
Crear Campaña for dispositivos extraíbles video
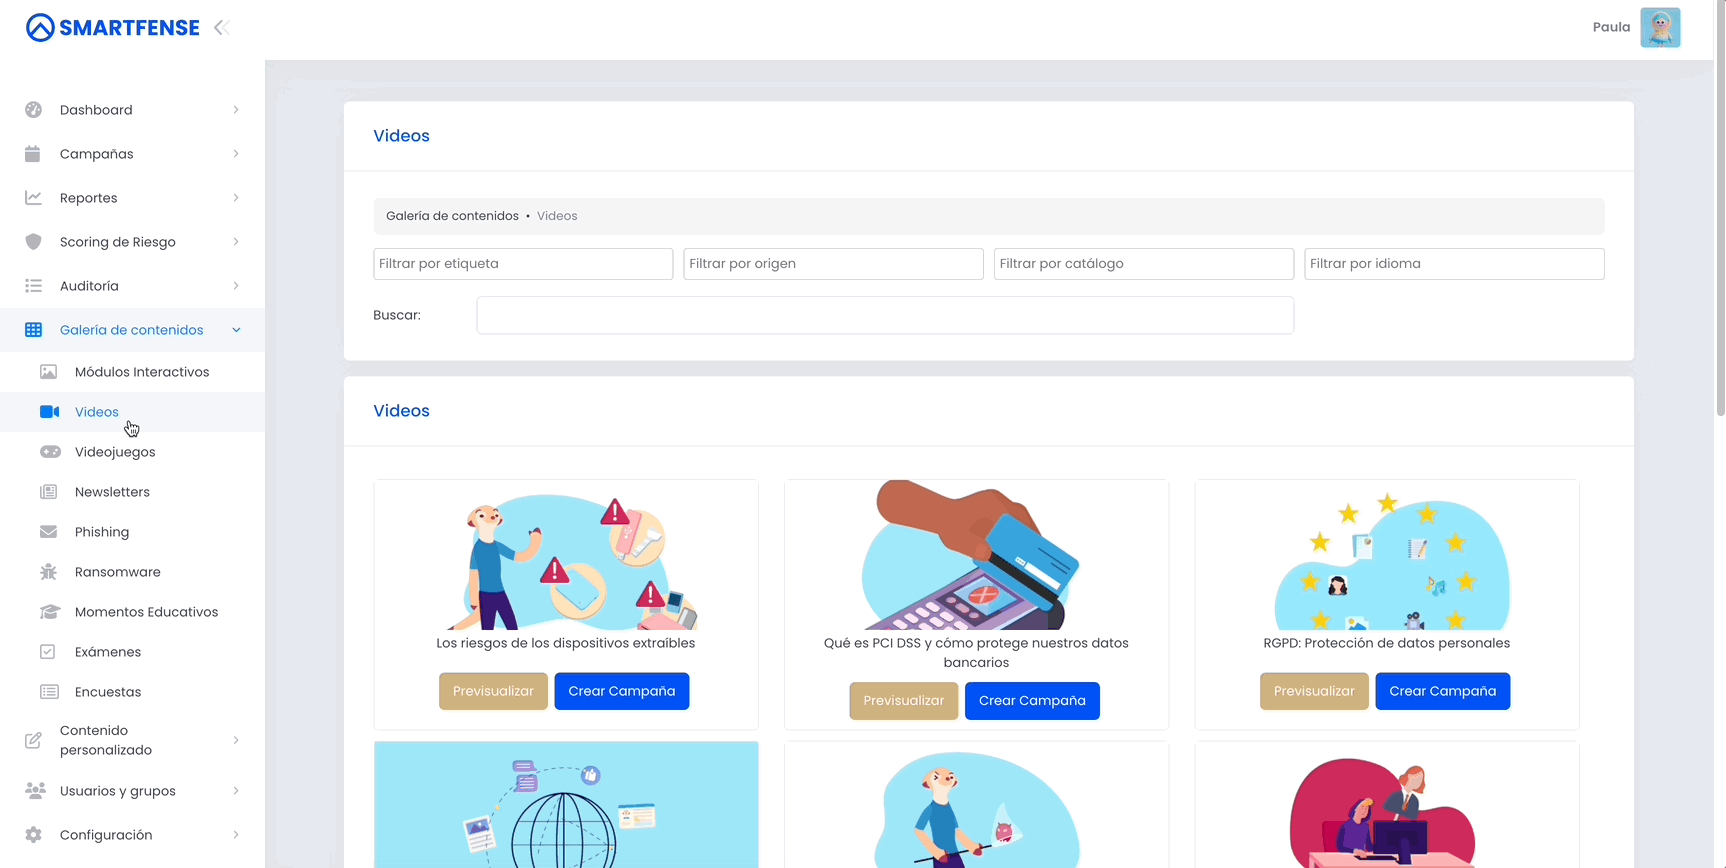tap(622, 691)
